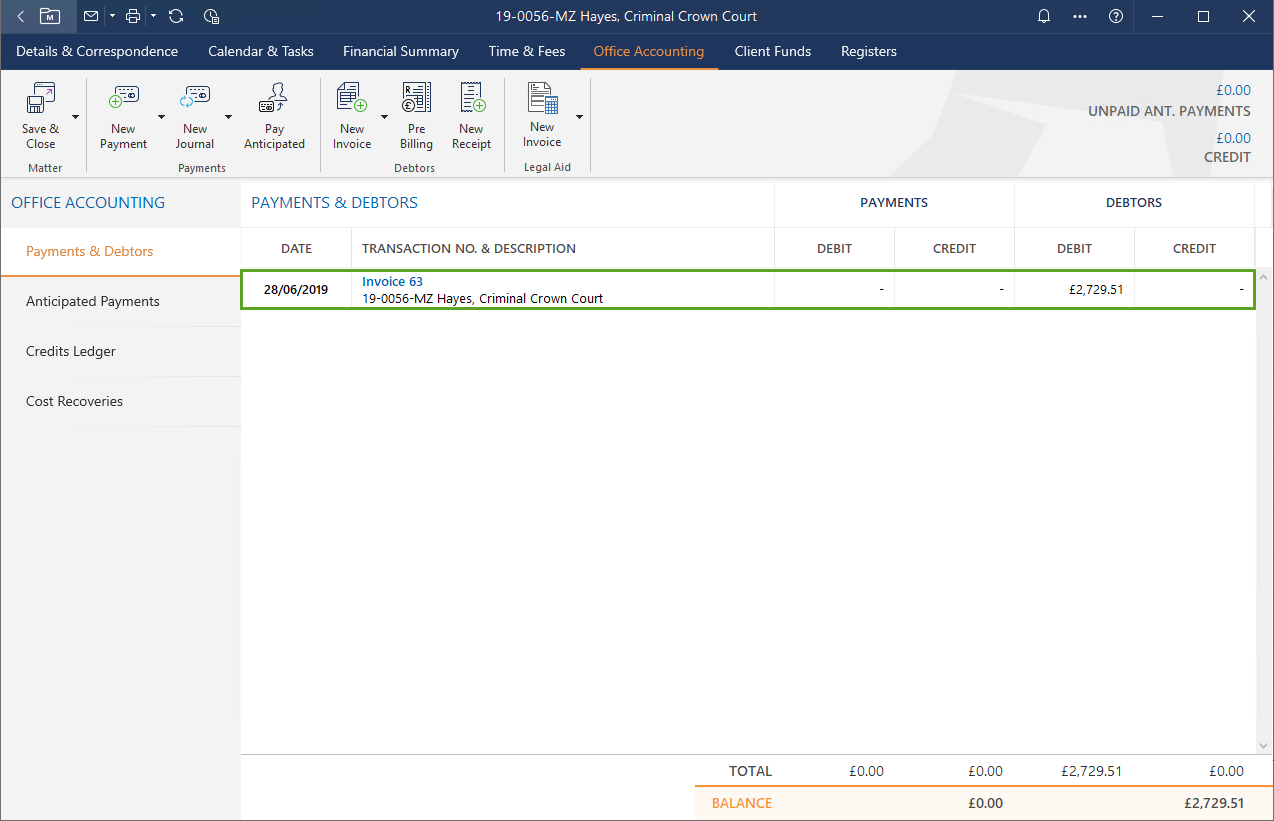Expand the New Payment dropdown arrow

161,117
